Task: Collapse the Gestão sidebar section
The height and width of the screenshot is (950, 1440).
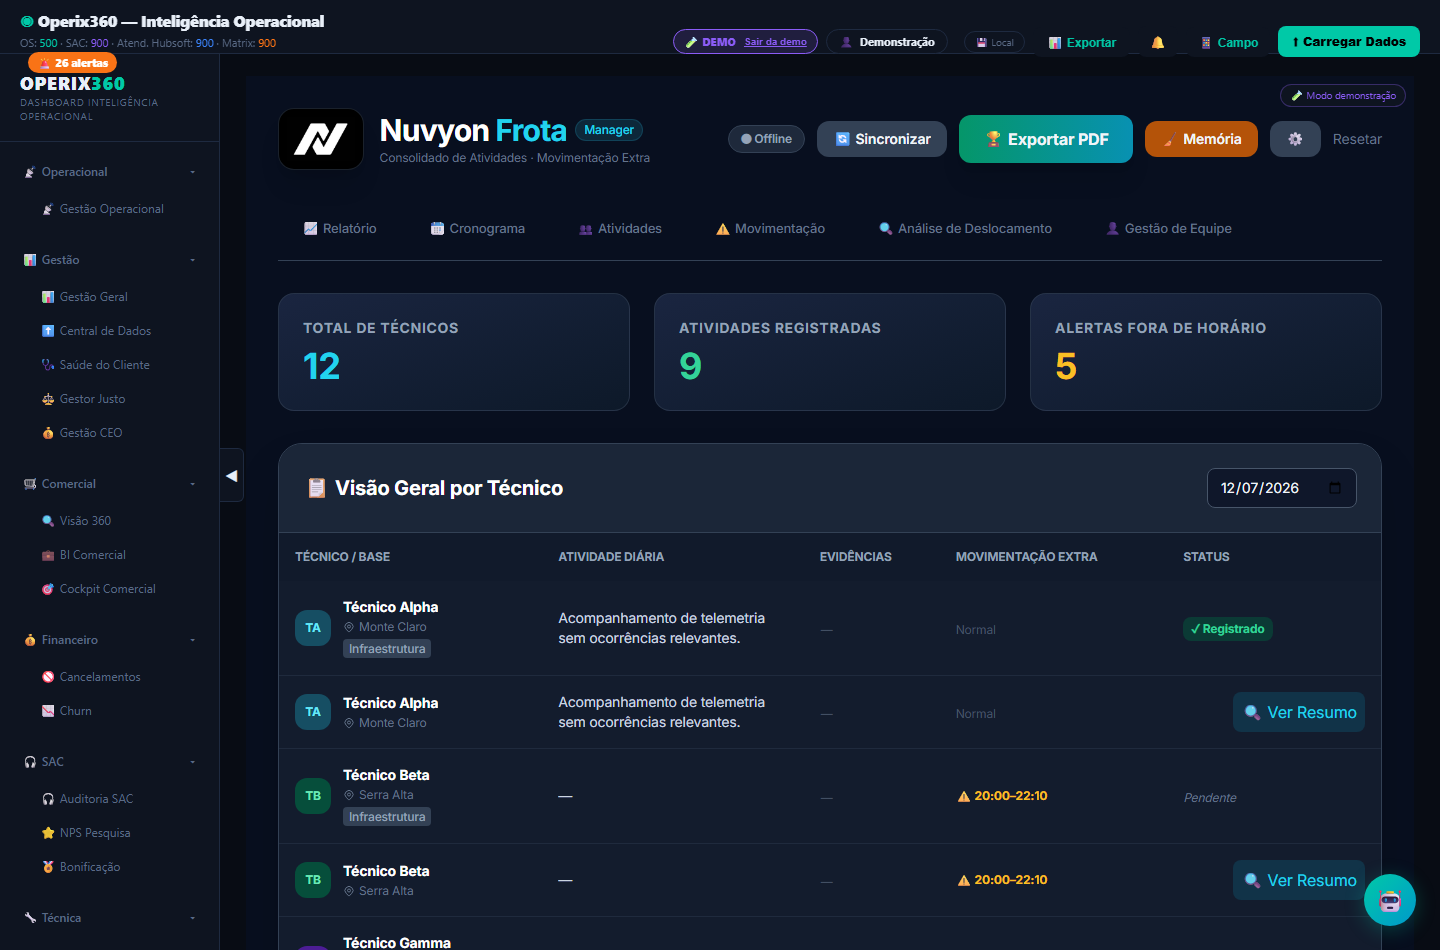Action: [110, 260]
